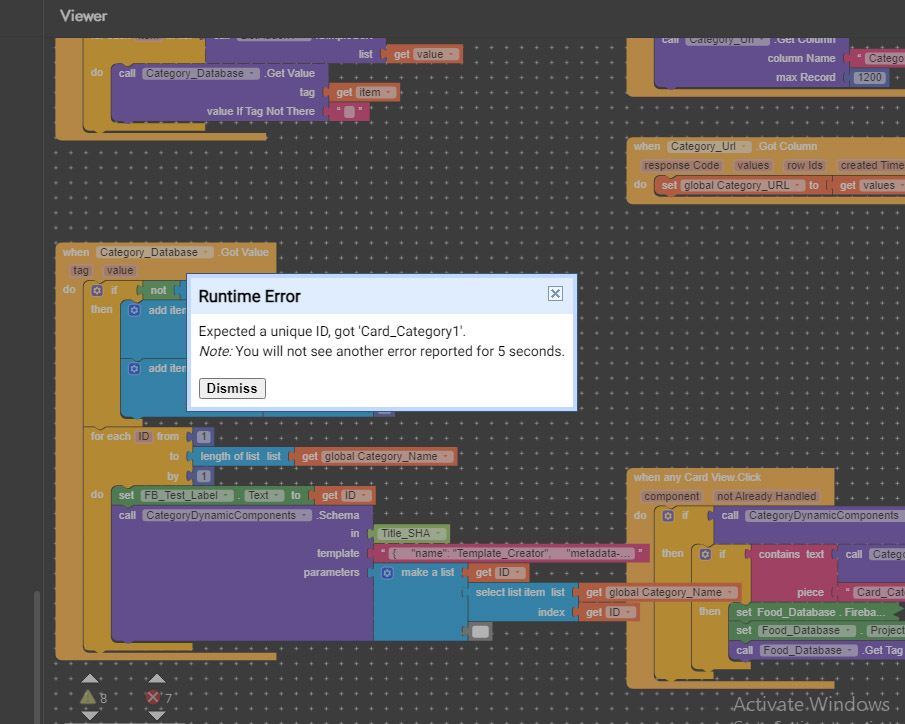Select the 'select list item' block
Image resolution: width=905 pixels, height=724 pixels.
point(521,592)
